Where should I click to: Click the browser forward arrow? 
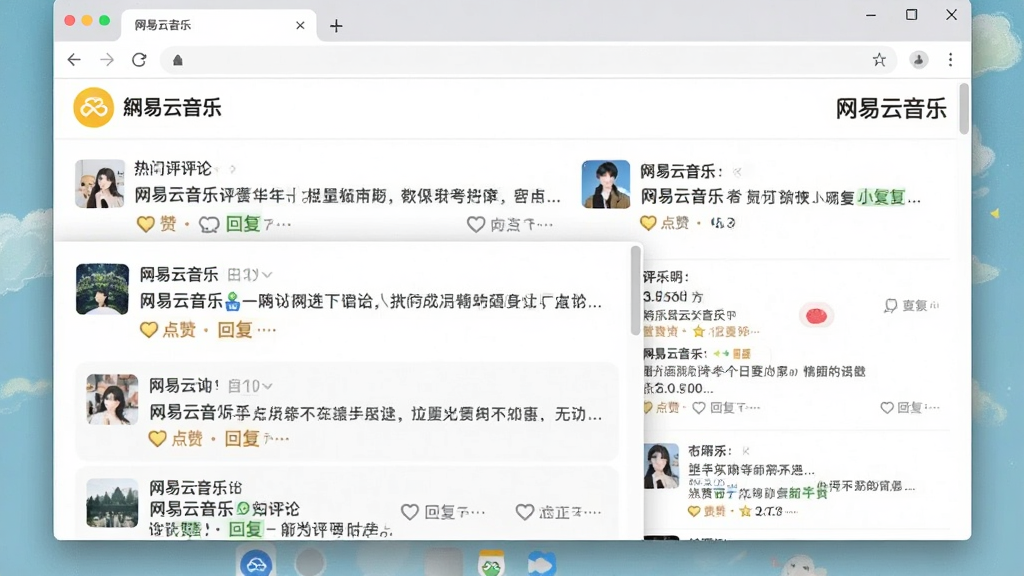click(106, 60)
